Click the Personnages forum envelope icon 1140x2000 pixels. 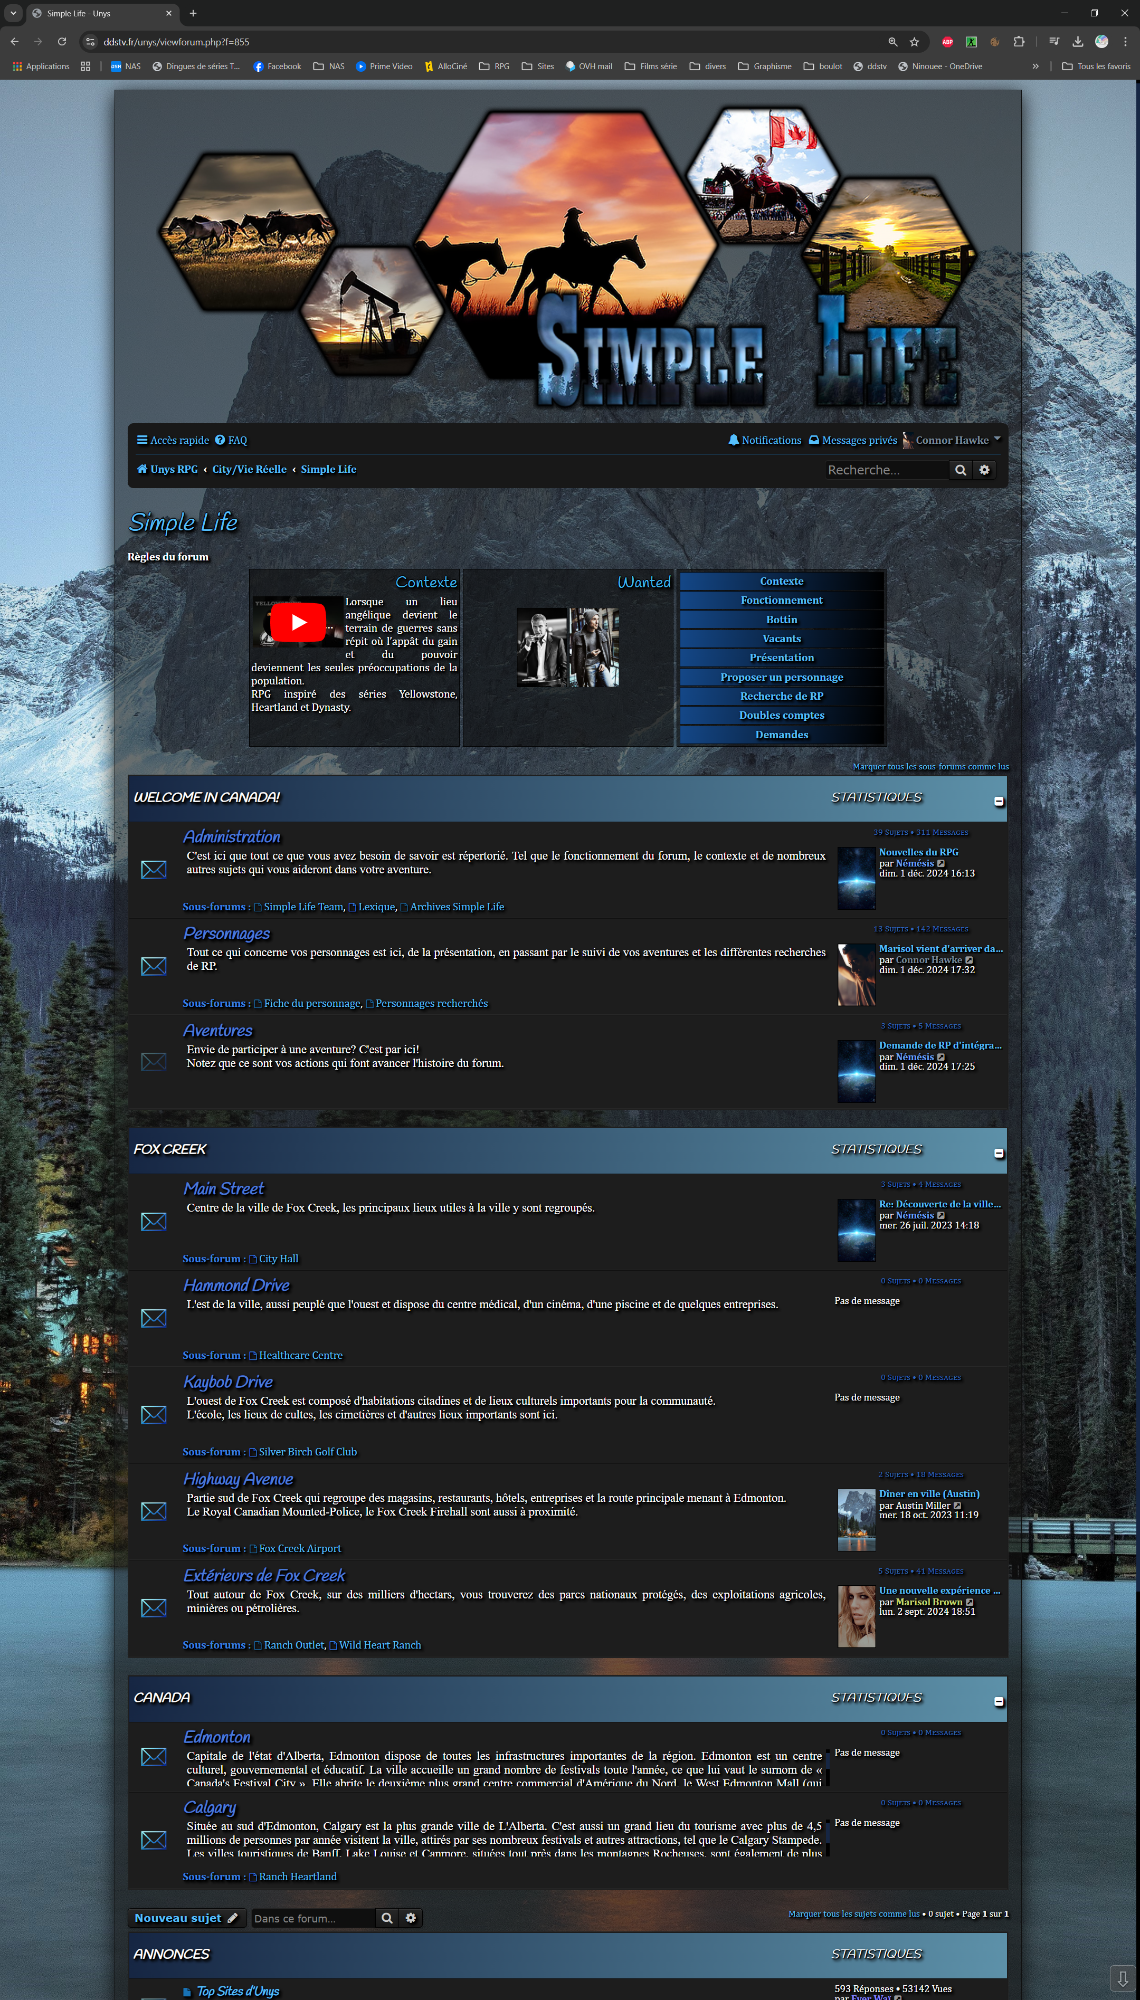154,966
